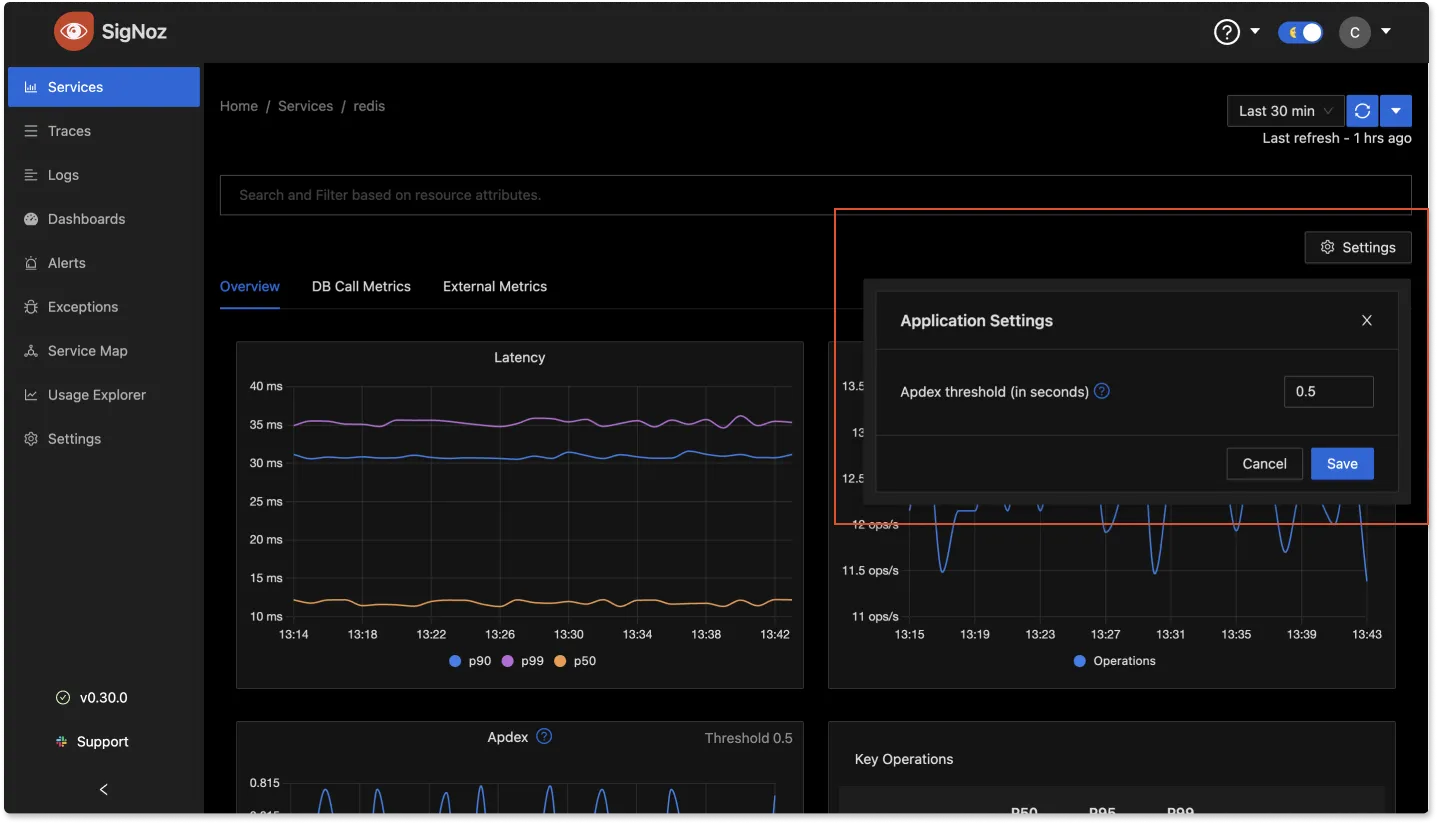Open the user avatar C

(1354, 32)
